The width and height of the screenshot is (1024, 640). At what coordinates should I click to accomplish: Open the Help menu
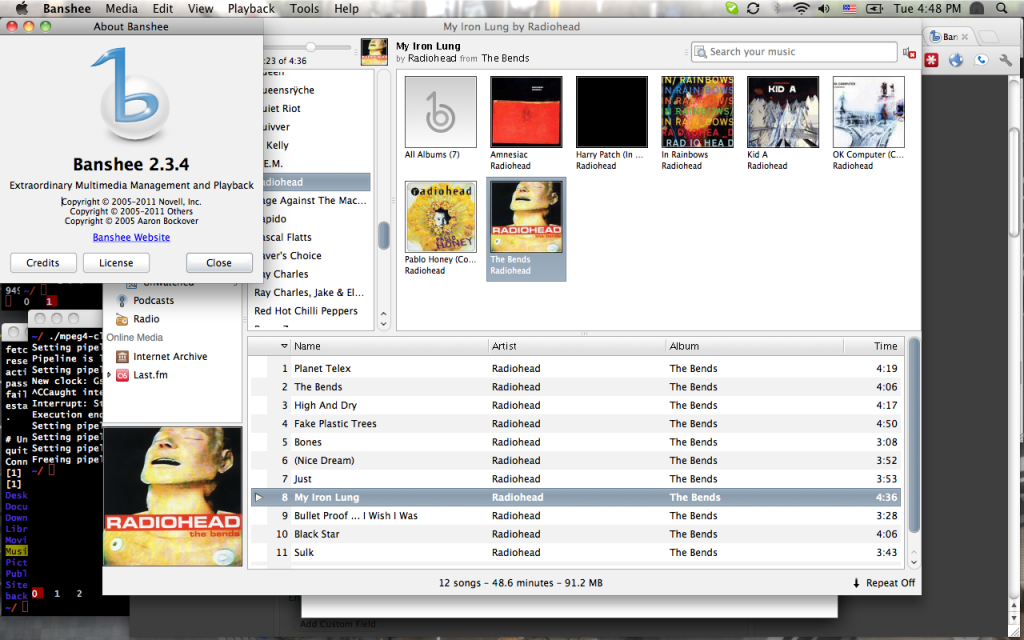[x=346, y=8]
